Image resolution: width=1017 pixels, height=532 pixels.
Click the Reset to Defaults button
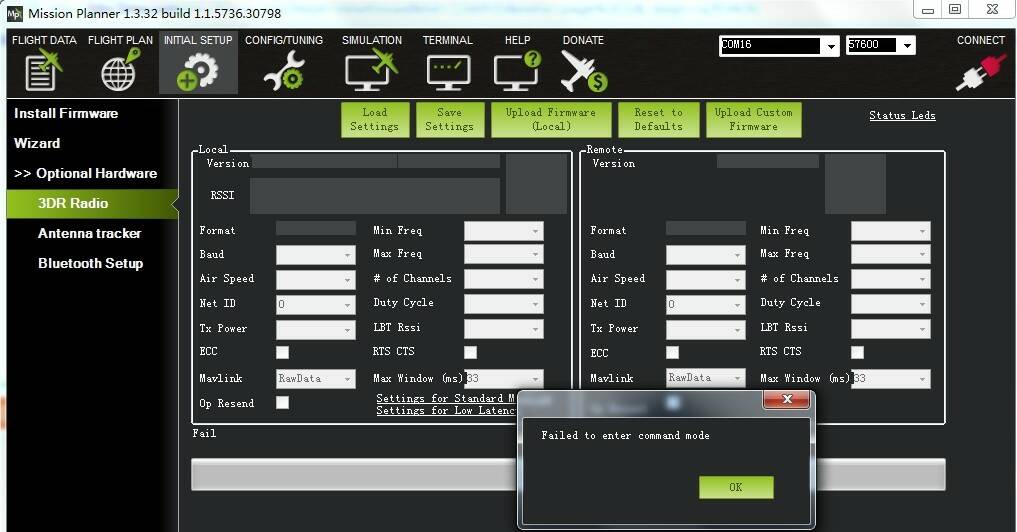pos(659,119)
